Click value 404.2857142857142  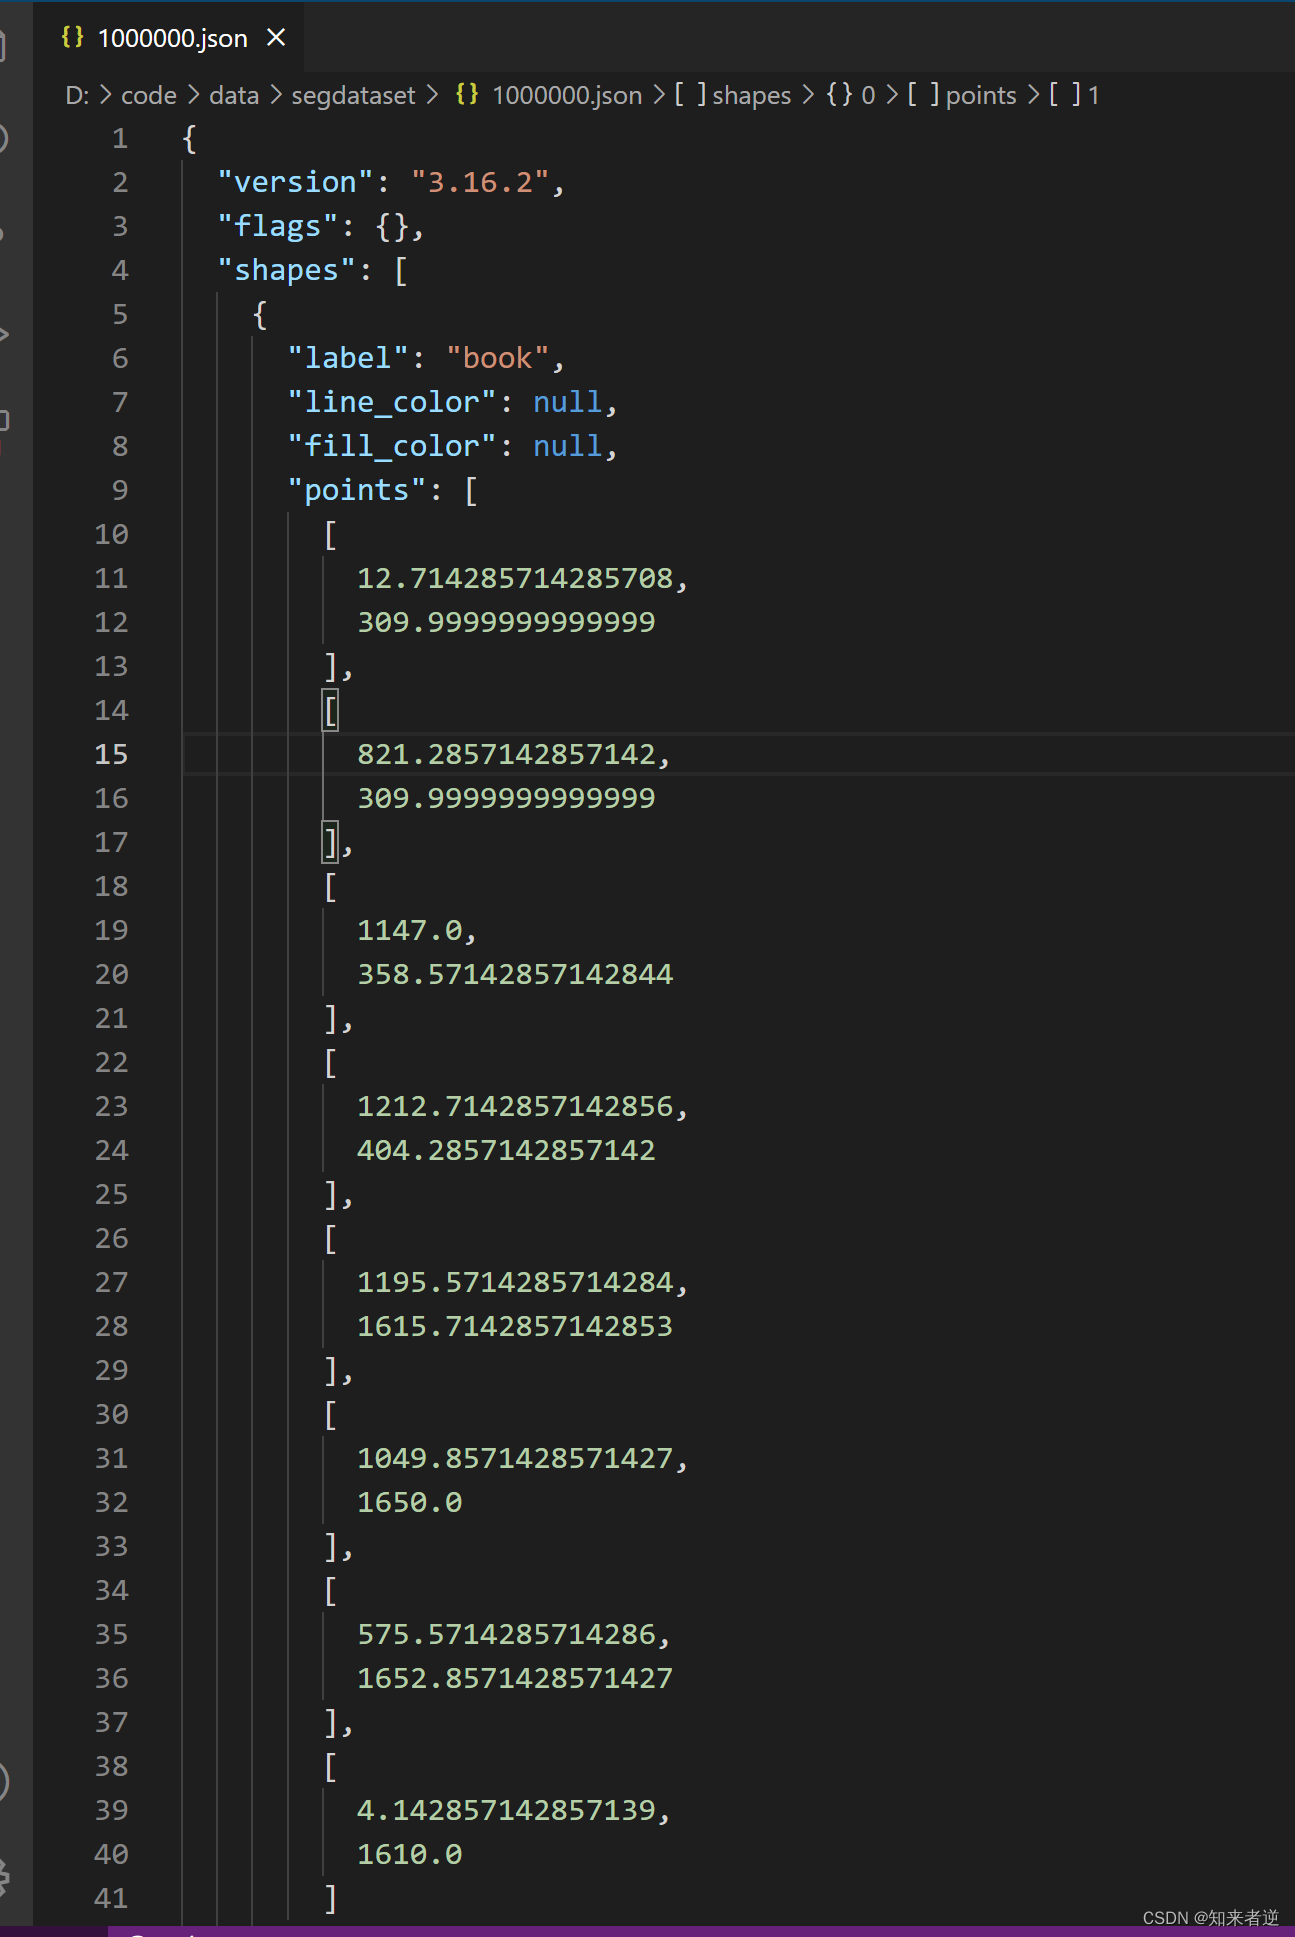506,1150
